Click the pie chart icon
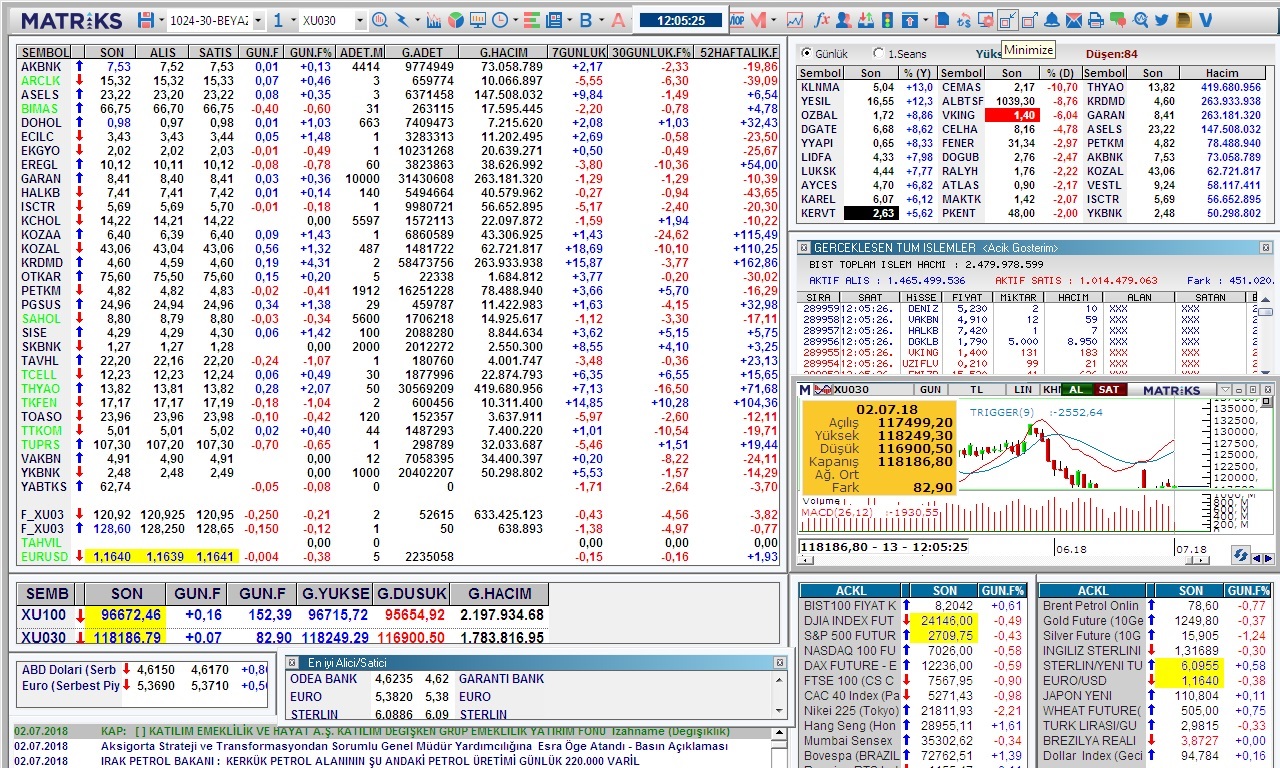 click(x=455, y=20)
